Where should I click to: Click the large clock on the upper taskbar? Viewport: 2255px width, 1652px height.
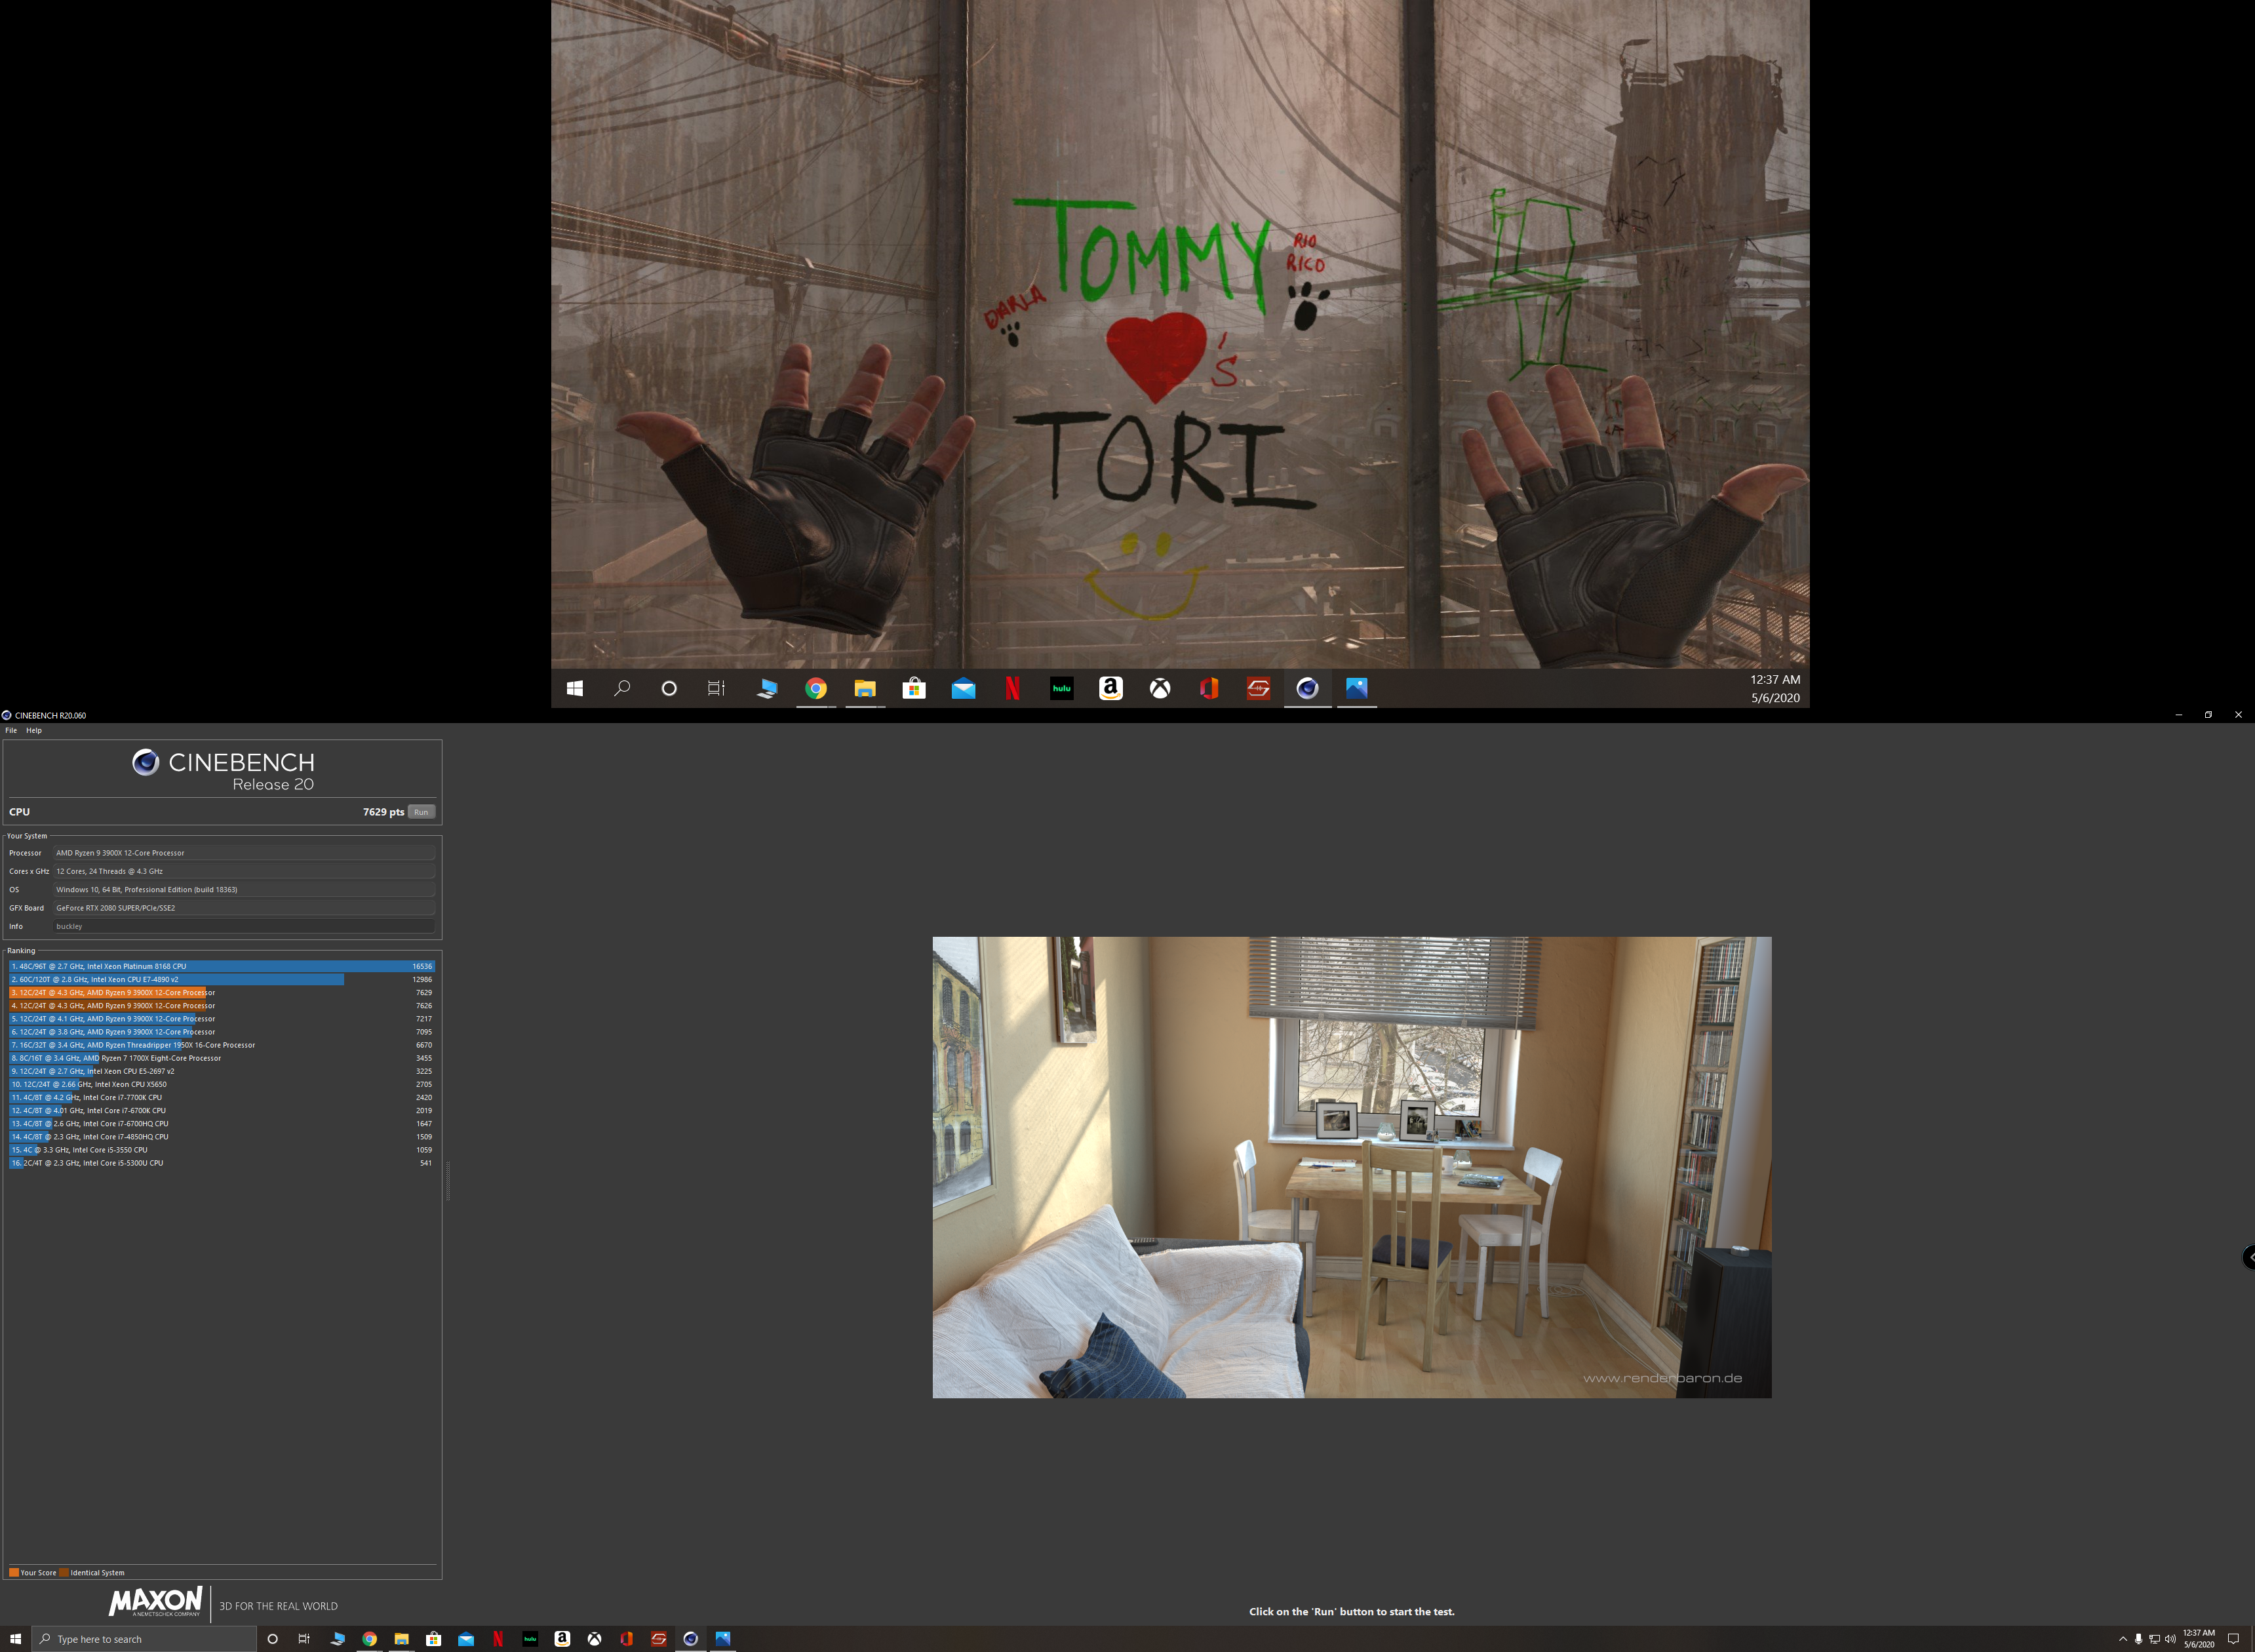point(1775,688)
